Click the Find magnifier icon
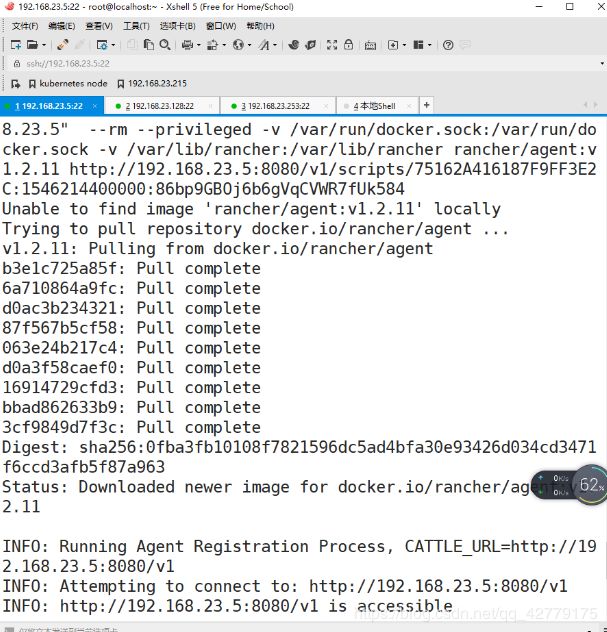607x632 pixels. tap(164, 45)
